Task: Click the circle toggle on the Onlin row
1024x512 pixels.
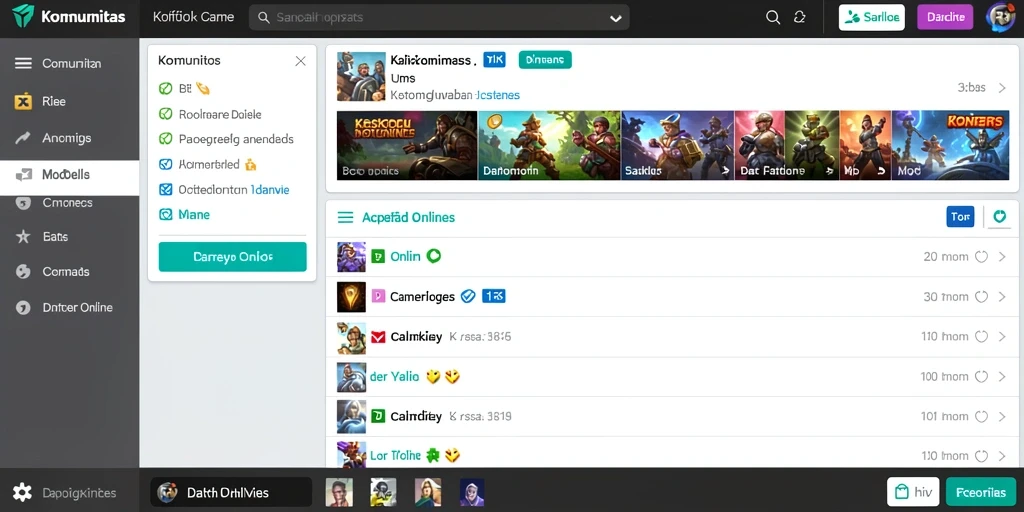Action: point(981,257)
